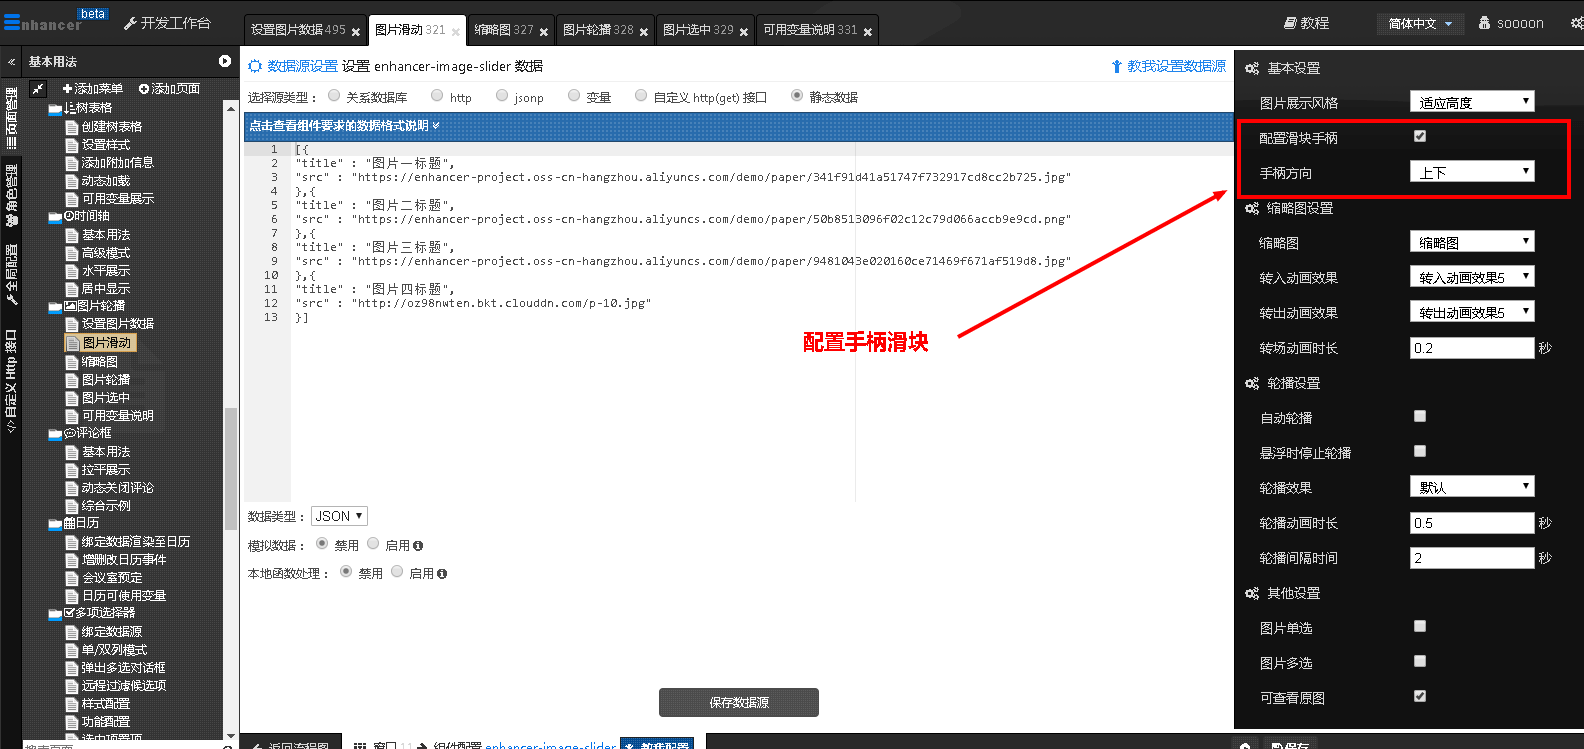The width and height of the screenshot is (1584, 749).
Task: Switch to the 图片轮播 328 tab
Action: 598,30
